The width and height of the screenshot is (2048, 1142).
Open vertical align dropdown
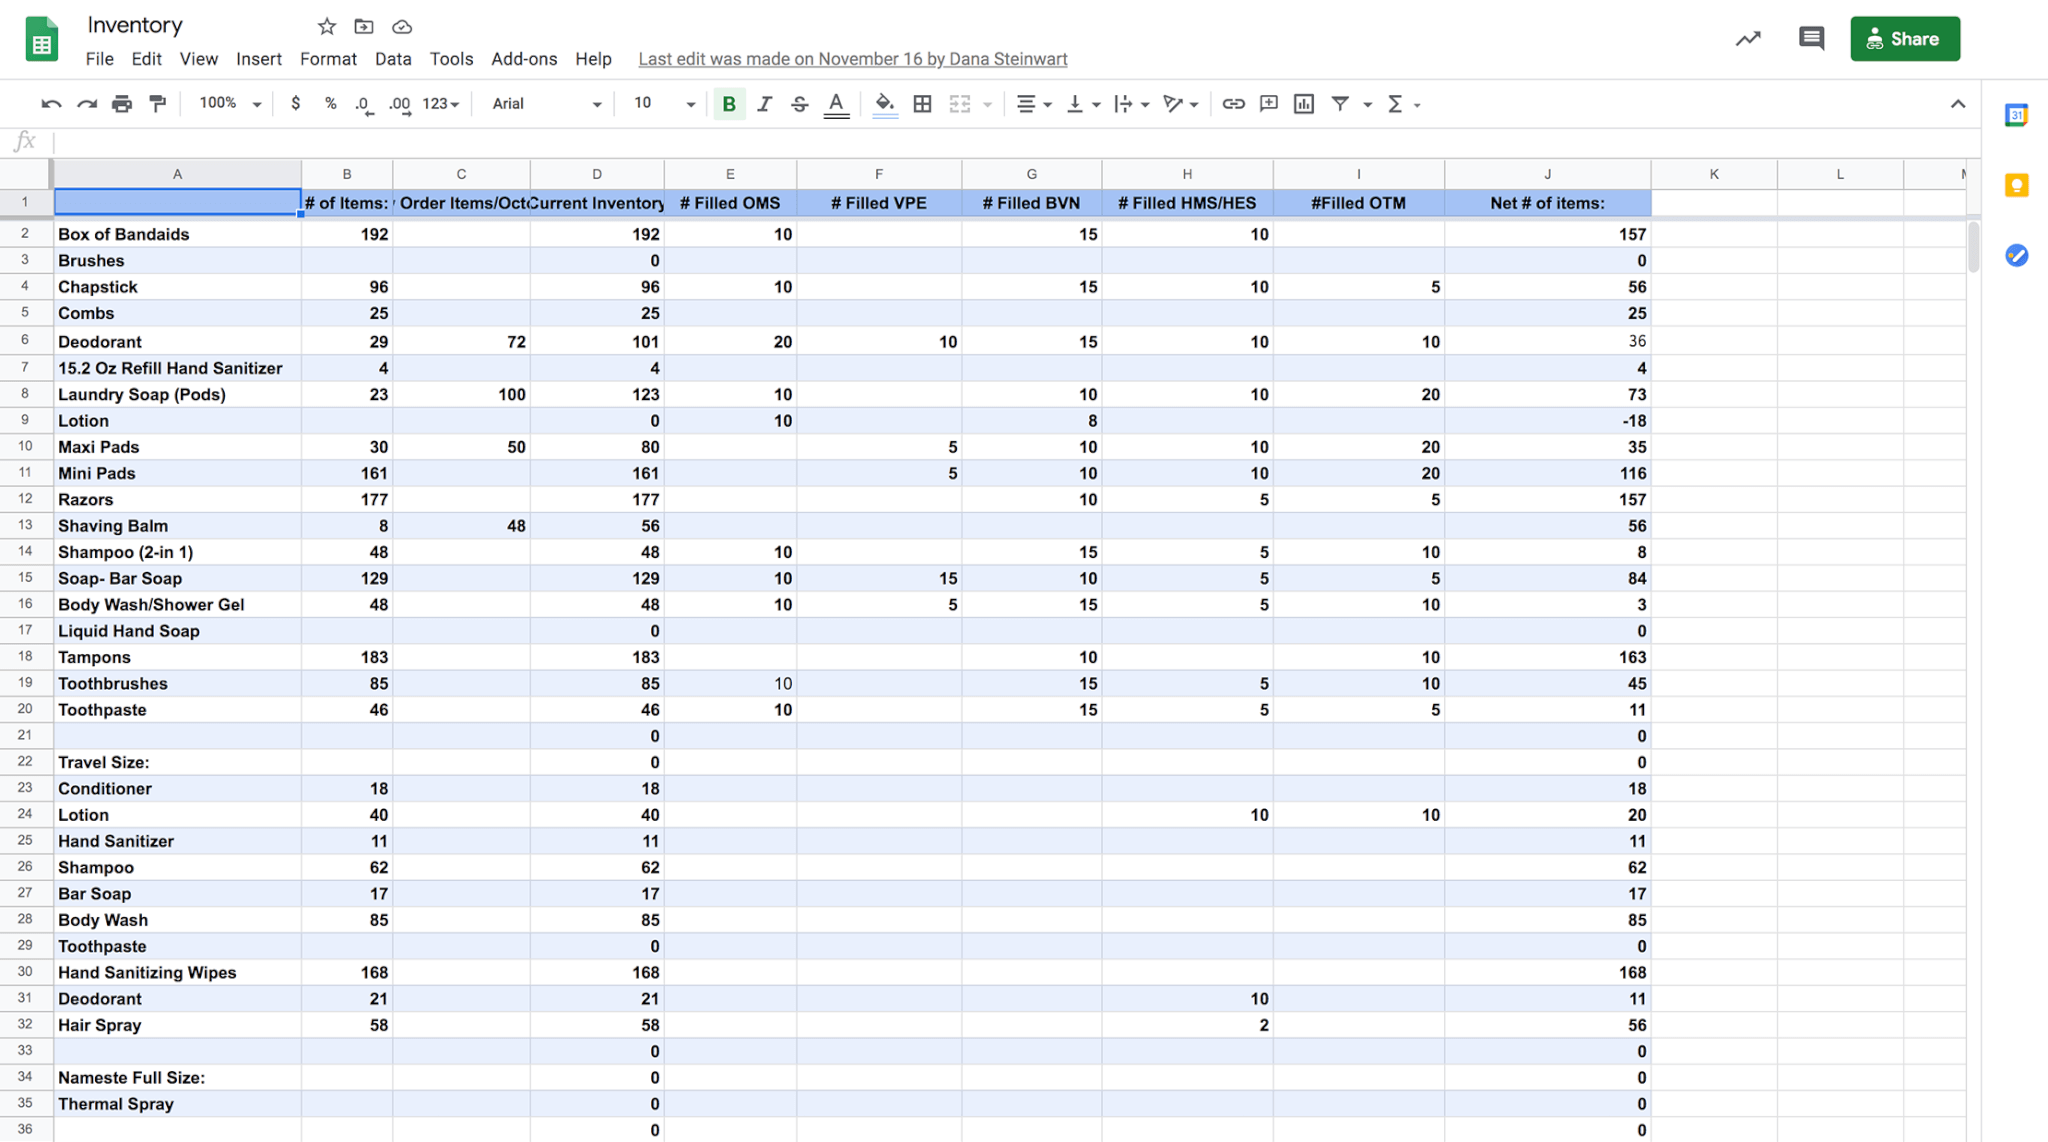[x=1083, y=104]
